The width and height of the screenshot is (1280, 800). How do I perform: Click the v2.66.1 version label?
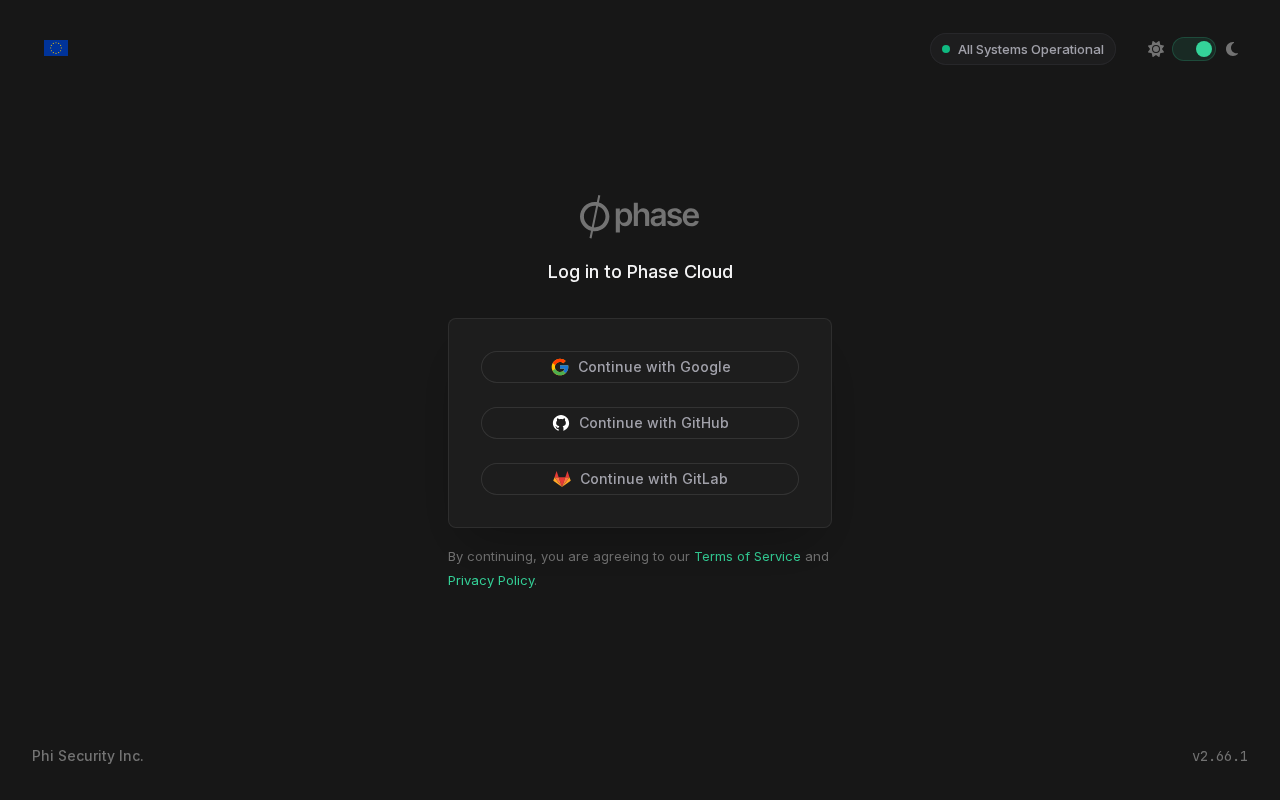click(1220, 756)
